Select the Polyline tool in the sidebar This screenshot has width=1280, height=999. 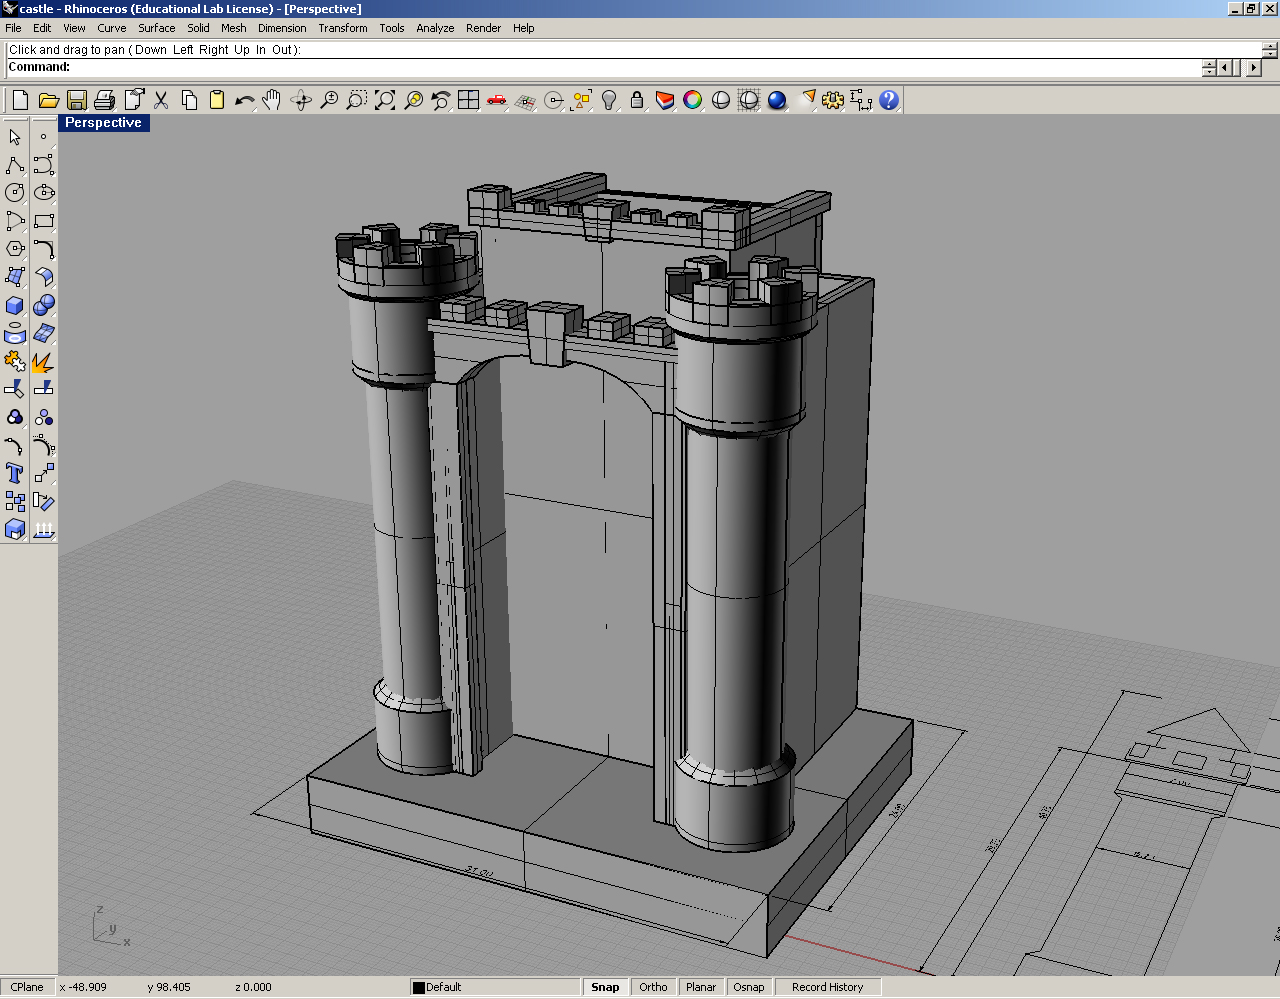click(15, 165)
